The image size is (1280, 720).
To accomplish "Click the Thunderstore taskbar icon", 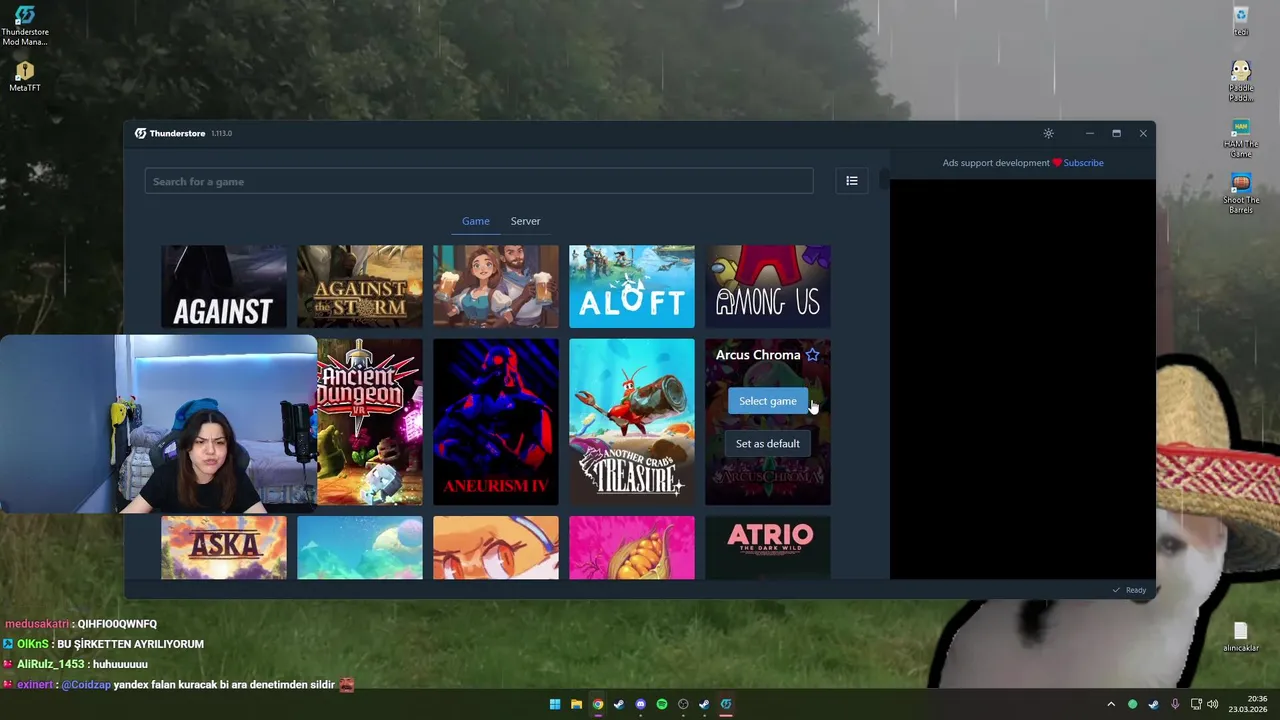I will click(726, 704).
